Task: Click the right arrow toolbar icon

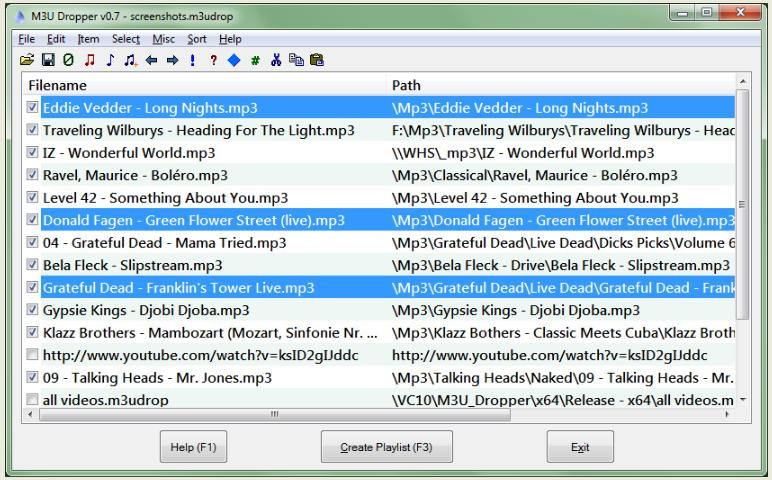Action: [172, 60]
